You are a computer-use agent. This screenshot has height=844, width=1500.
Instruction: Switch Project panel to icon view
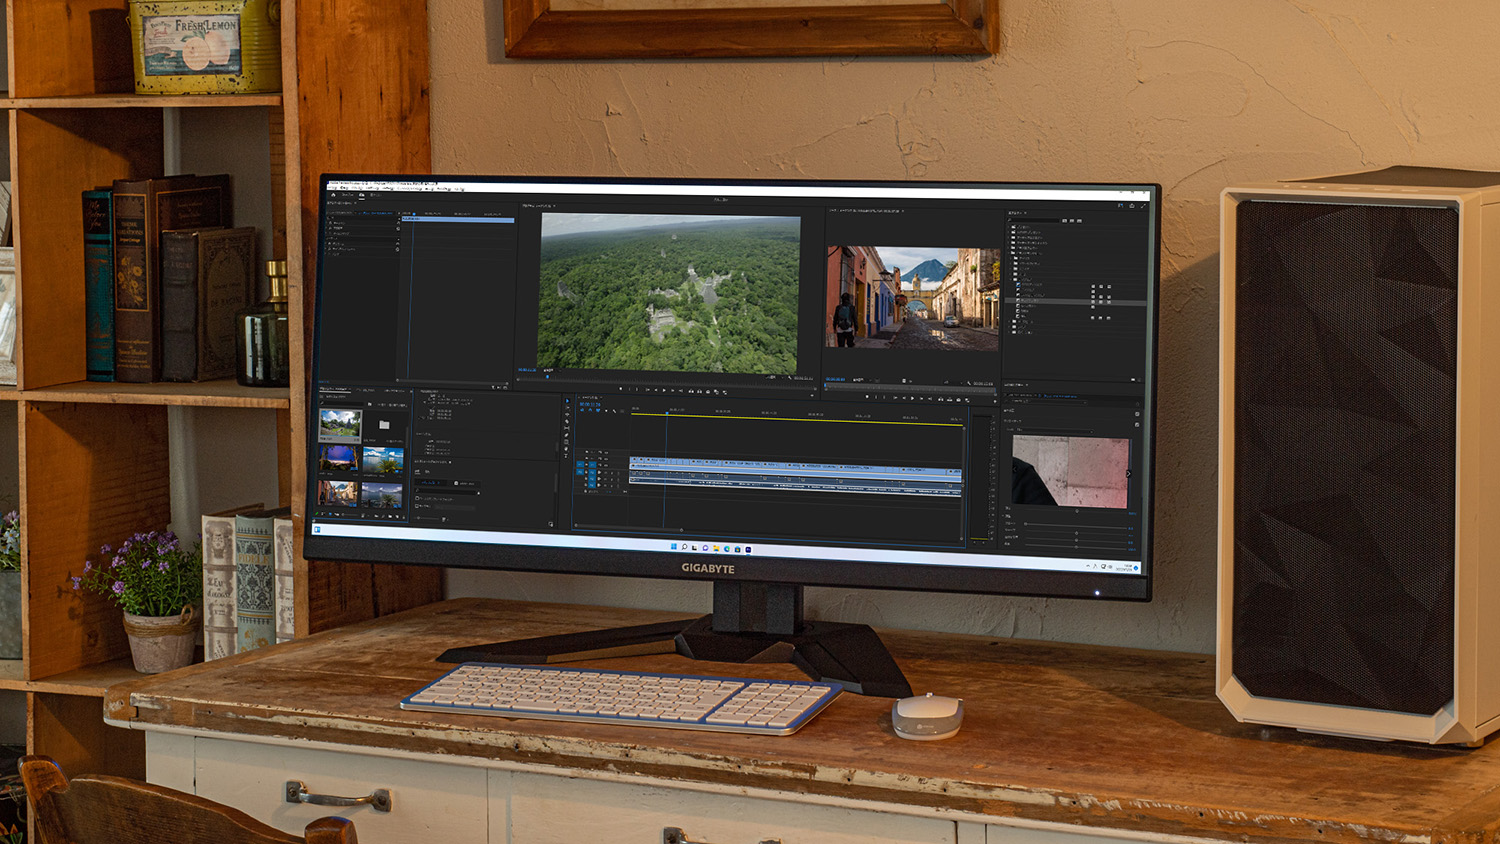330,514
